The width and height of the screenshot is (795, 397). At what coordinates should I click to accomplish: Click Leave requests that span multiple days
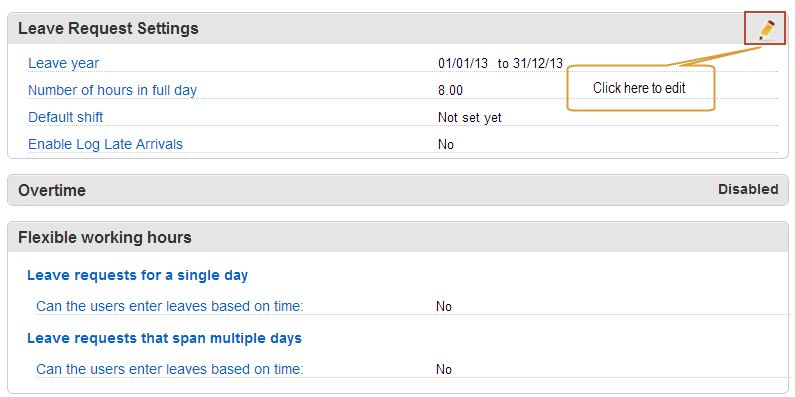click(164, 338)
